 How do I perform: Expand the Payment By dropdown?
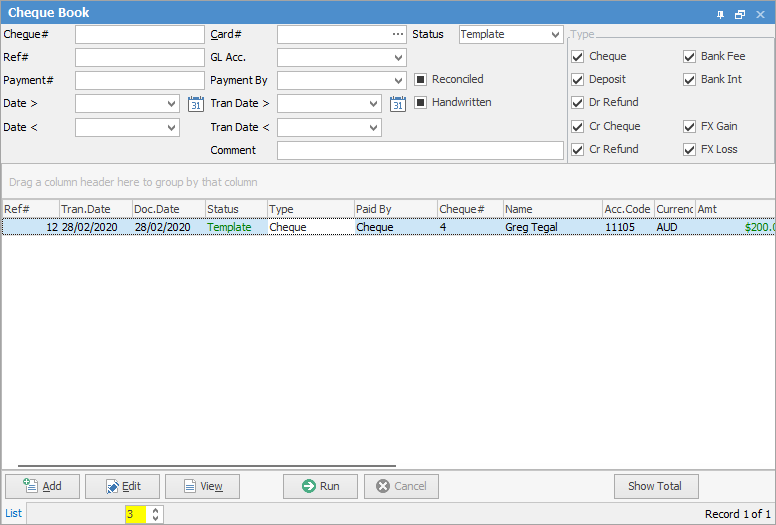[398, 80]
